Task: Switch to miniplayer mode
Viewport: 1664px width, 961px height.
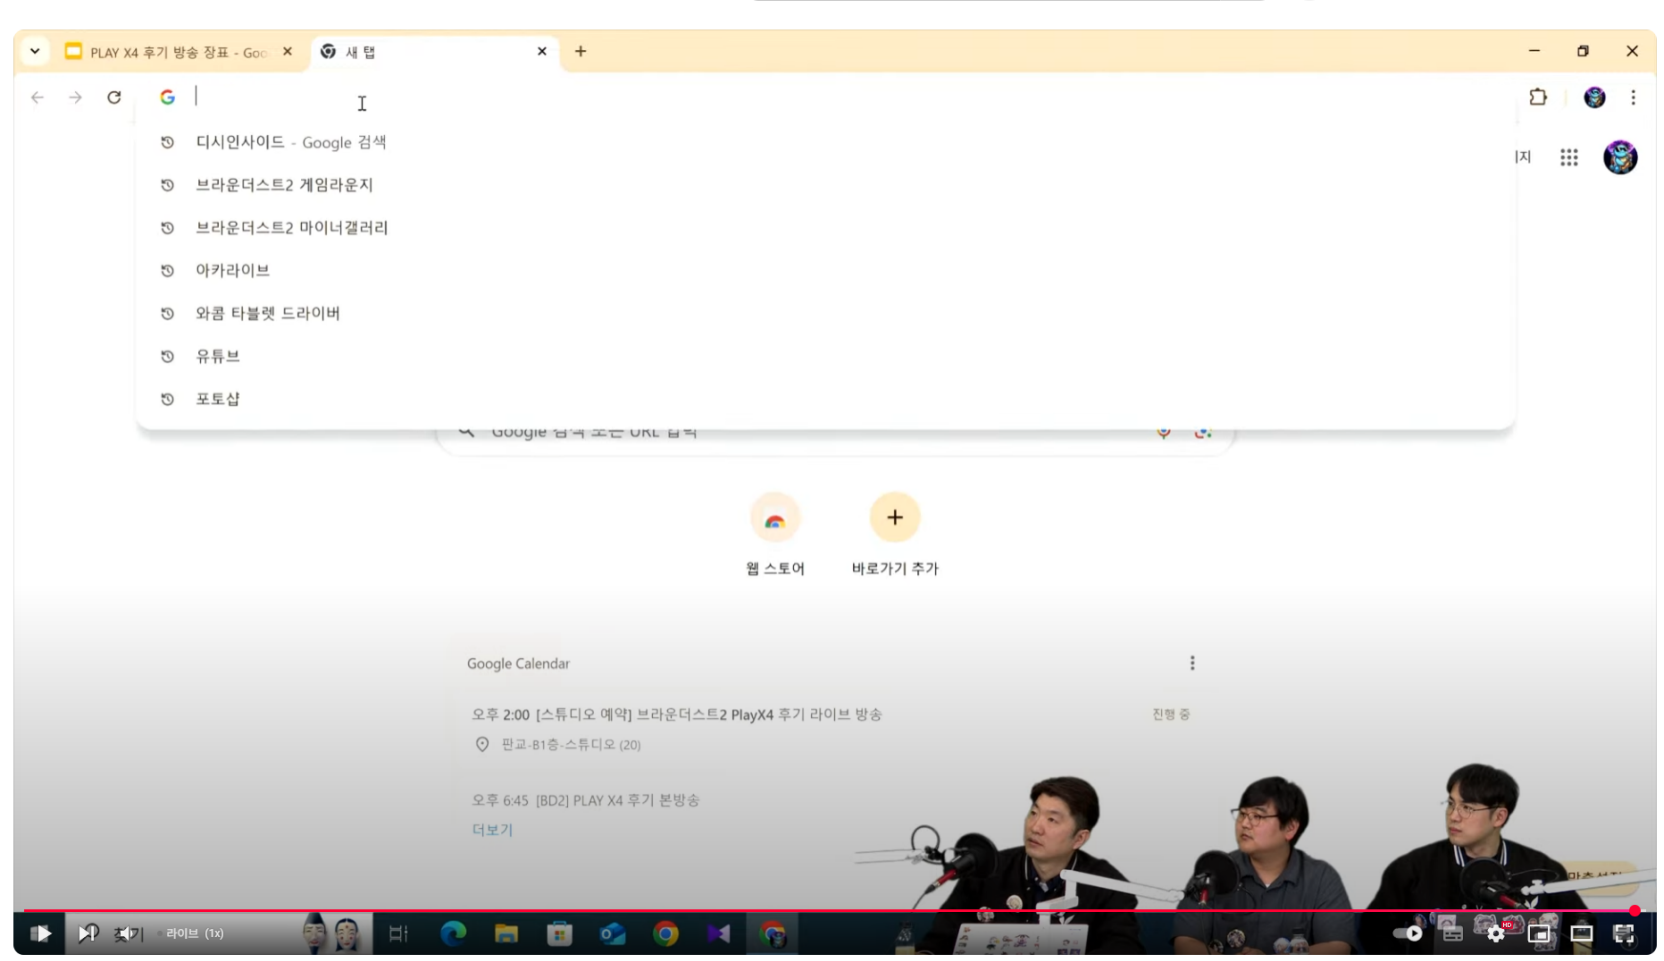Action: (1539, 933)
